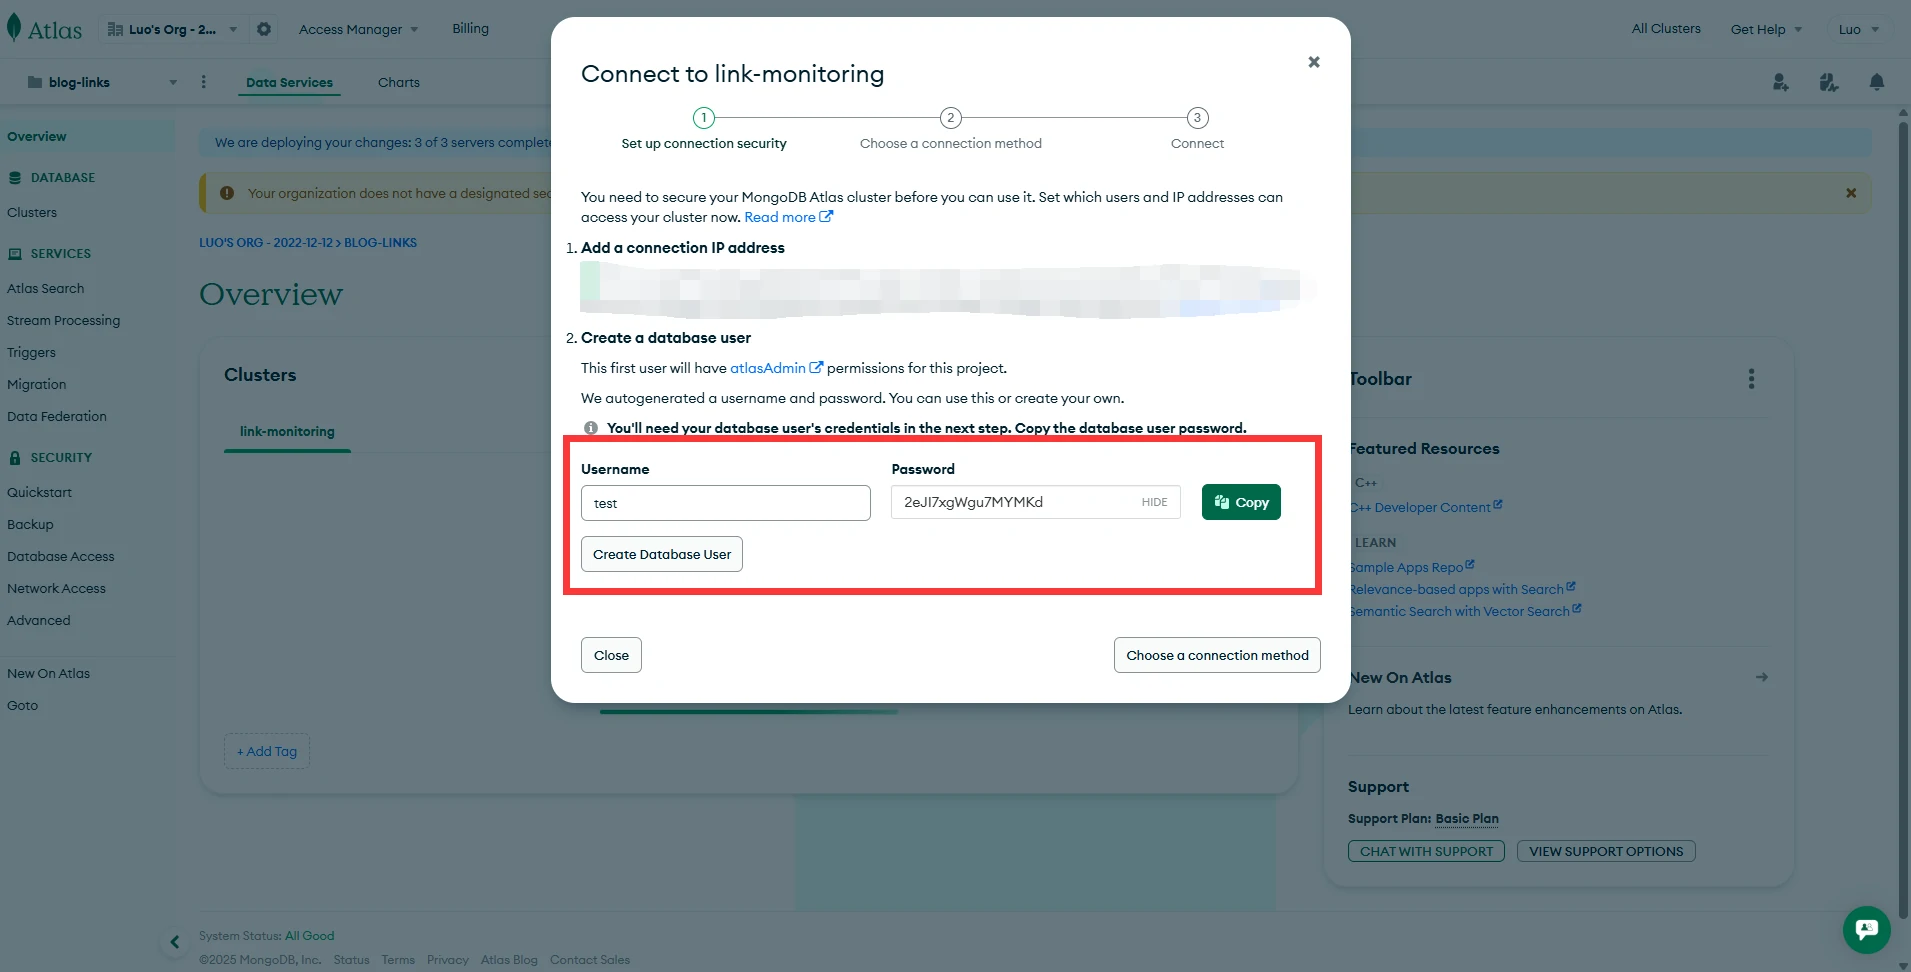1911x972 pixels.
Task: Open organization settings gear icon
Action: point(264,29)
